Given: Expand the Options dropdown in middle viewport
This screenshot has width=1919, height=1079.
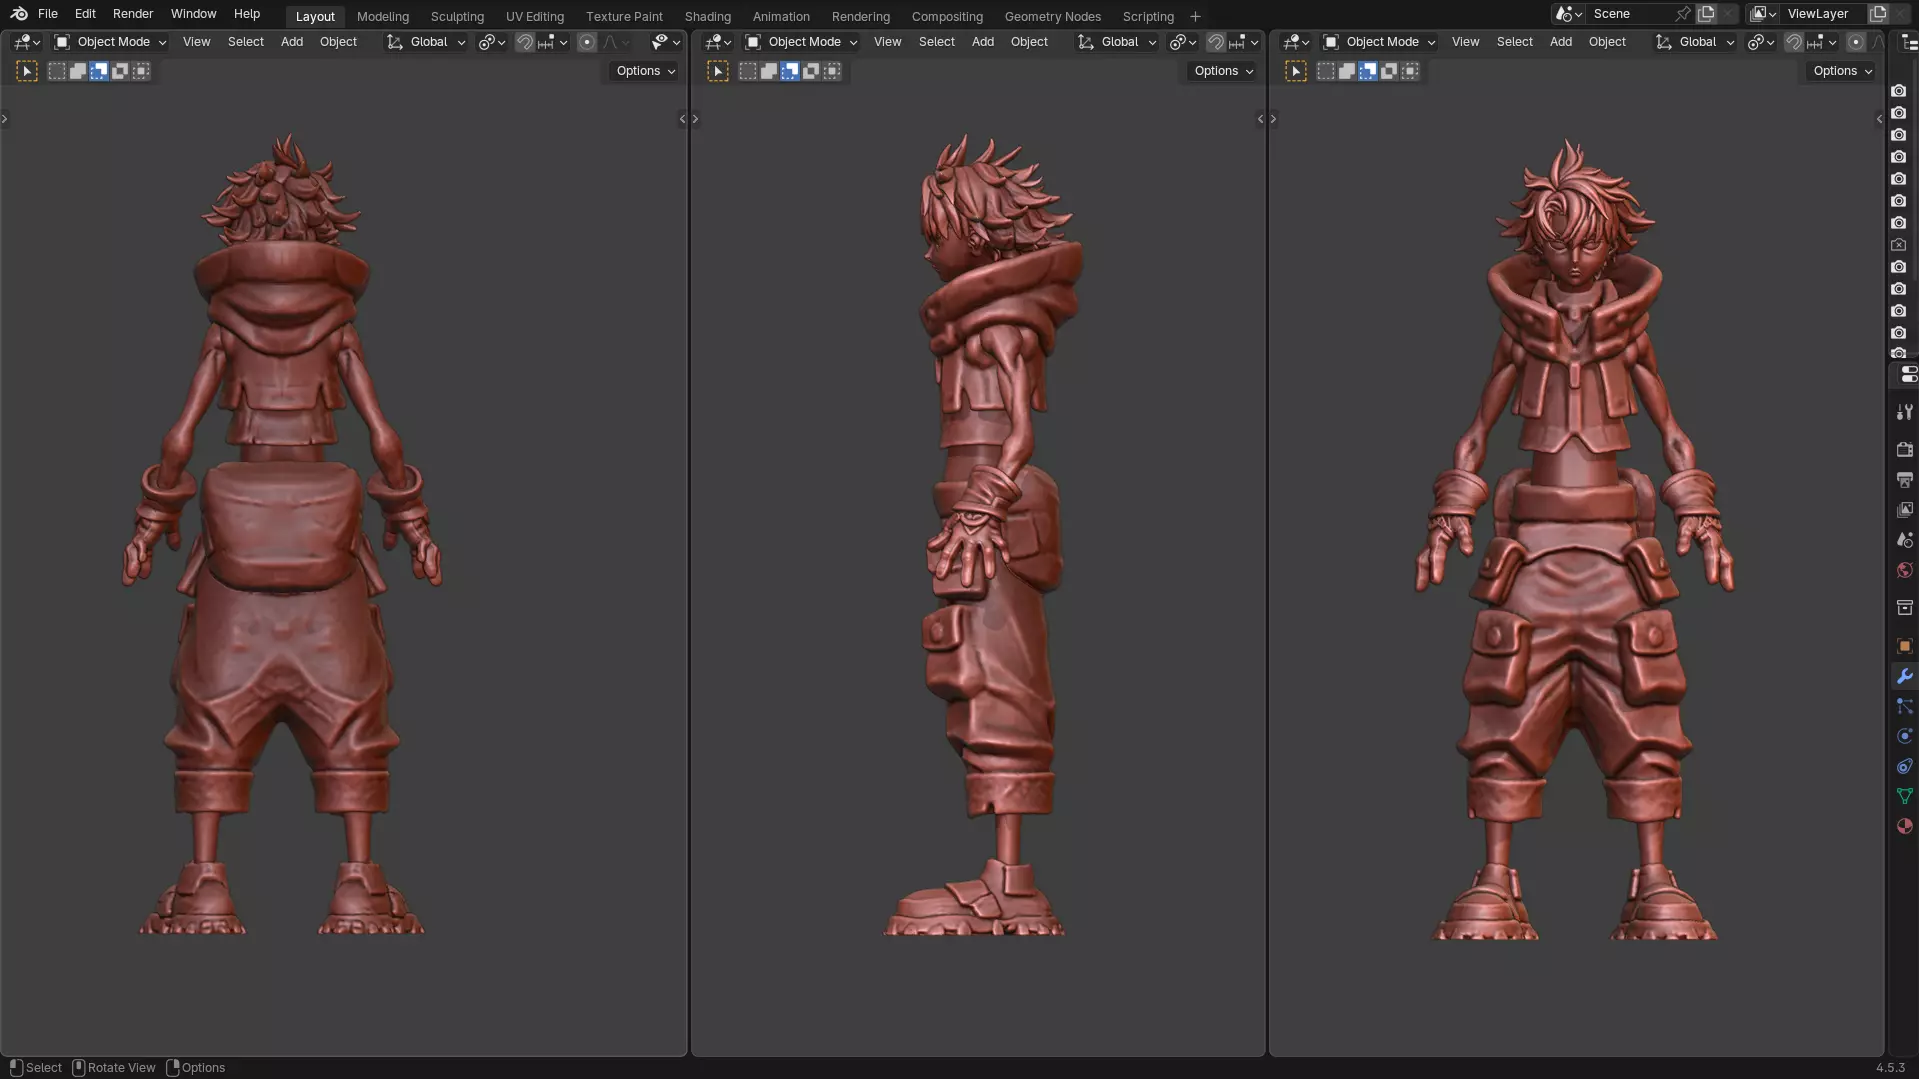Looking at the screenshot, I should pos(1223,71).
